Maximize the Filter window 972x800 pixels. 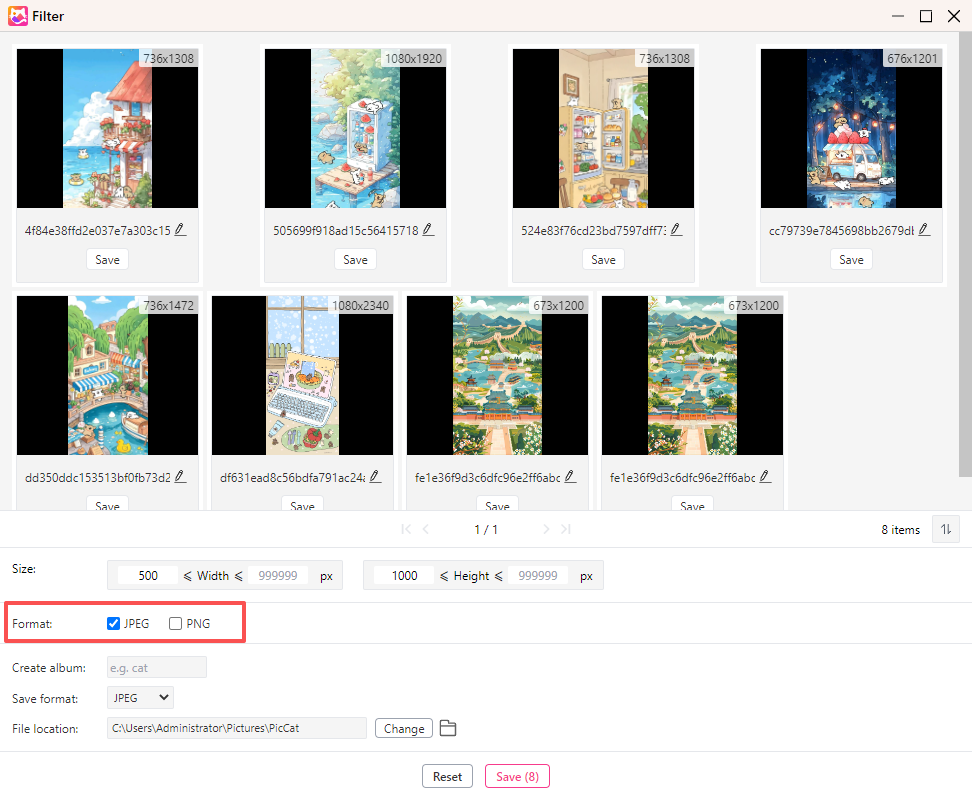click(x=926, y=16)
